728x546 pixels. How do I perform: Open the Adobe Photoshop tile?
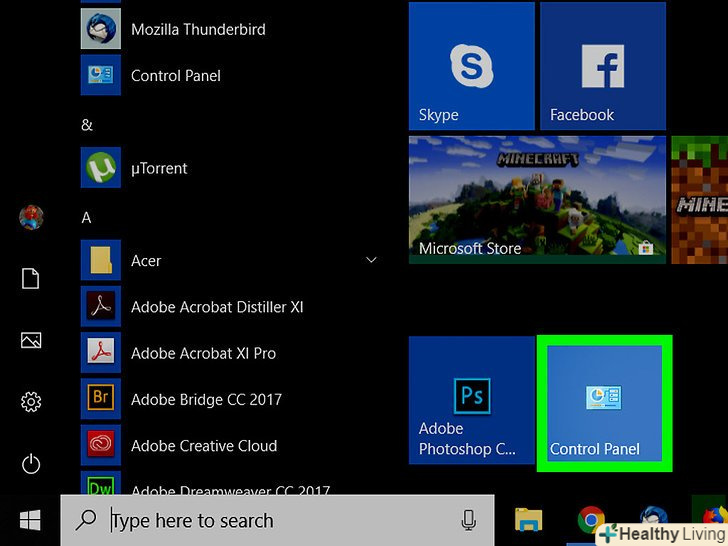point(472,400)
